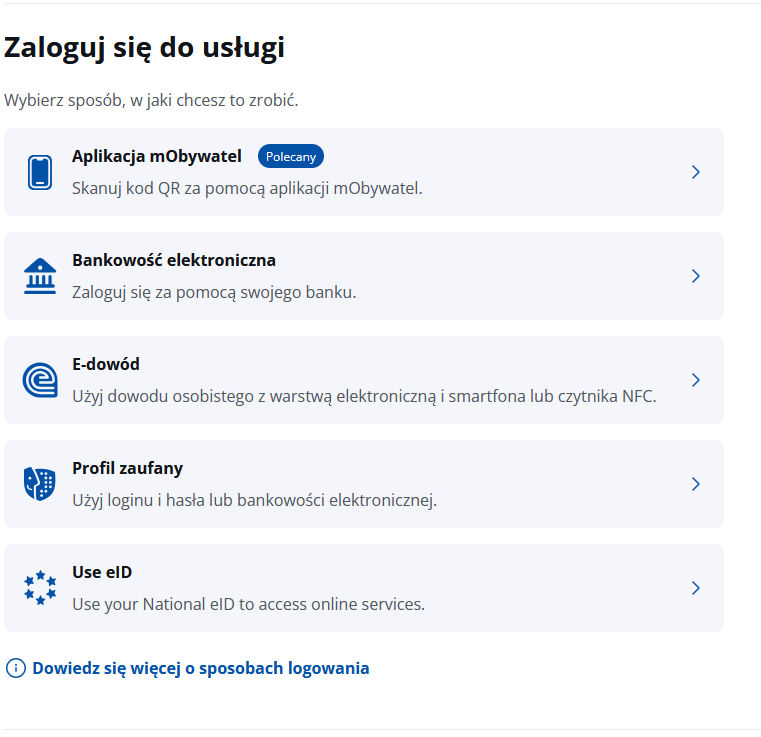Click text 'Use your National eID to access online services.'
The height and width of the screenshot is (737, 761).
coord(248,604)
